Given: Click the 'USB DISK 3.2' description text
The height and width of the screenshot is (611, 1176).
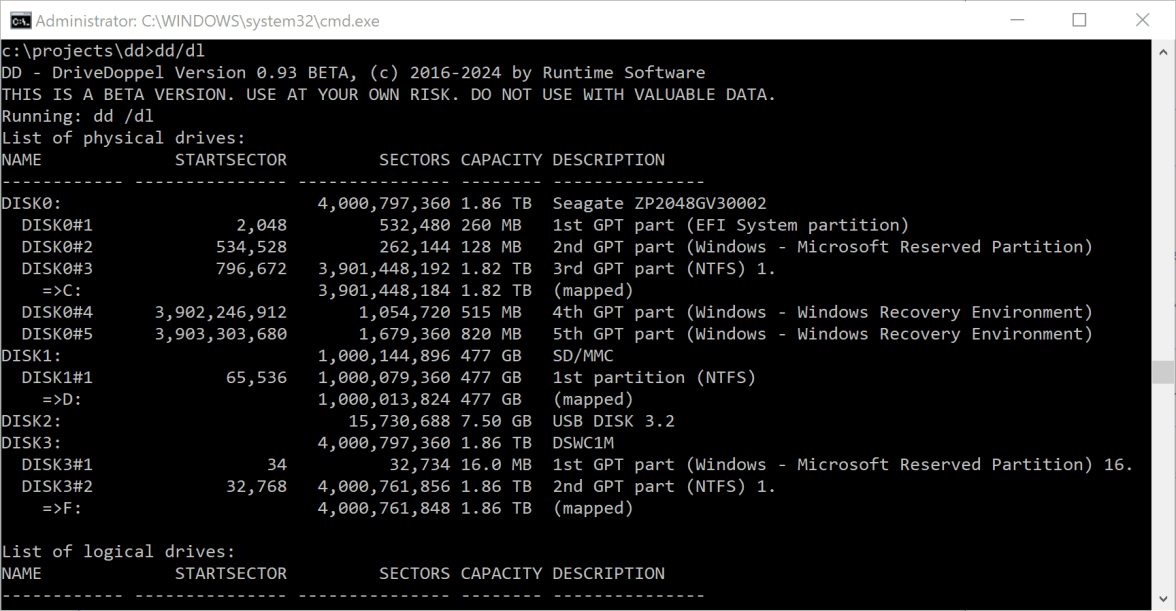Looking at the screenshot, I should (613, 421).
